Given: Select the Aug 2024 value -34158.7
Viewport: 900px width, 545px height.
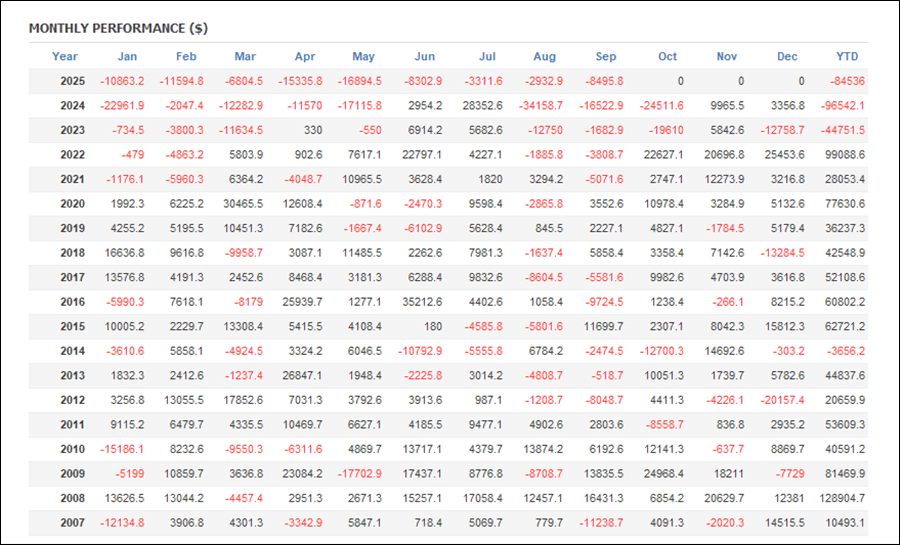Looking at the screenshot, I should [x=540, y=106].
